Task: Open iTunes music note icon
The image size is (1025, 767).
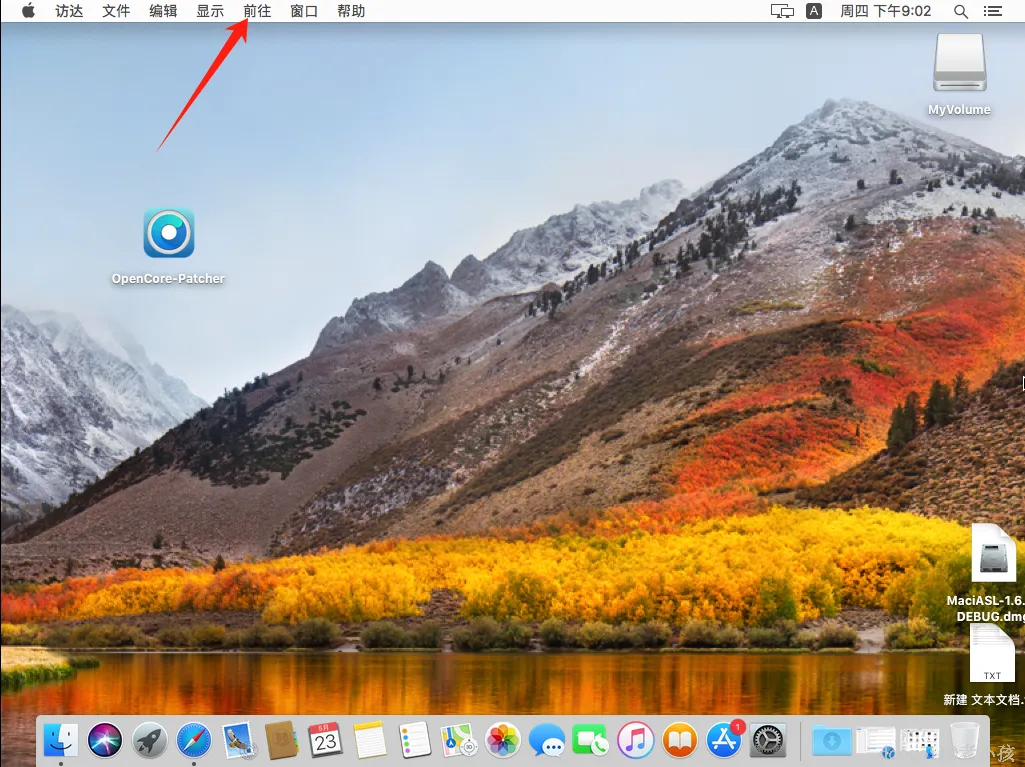Action: pos(635,740)
